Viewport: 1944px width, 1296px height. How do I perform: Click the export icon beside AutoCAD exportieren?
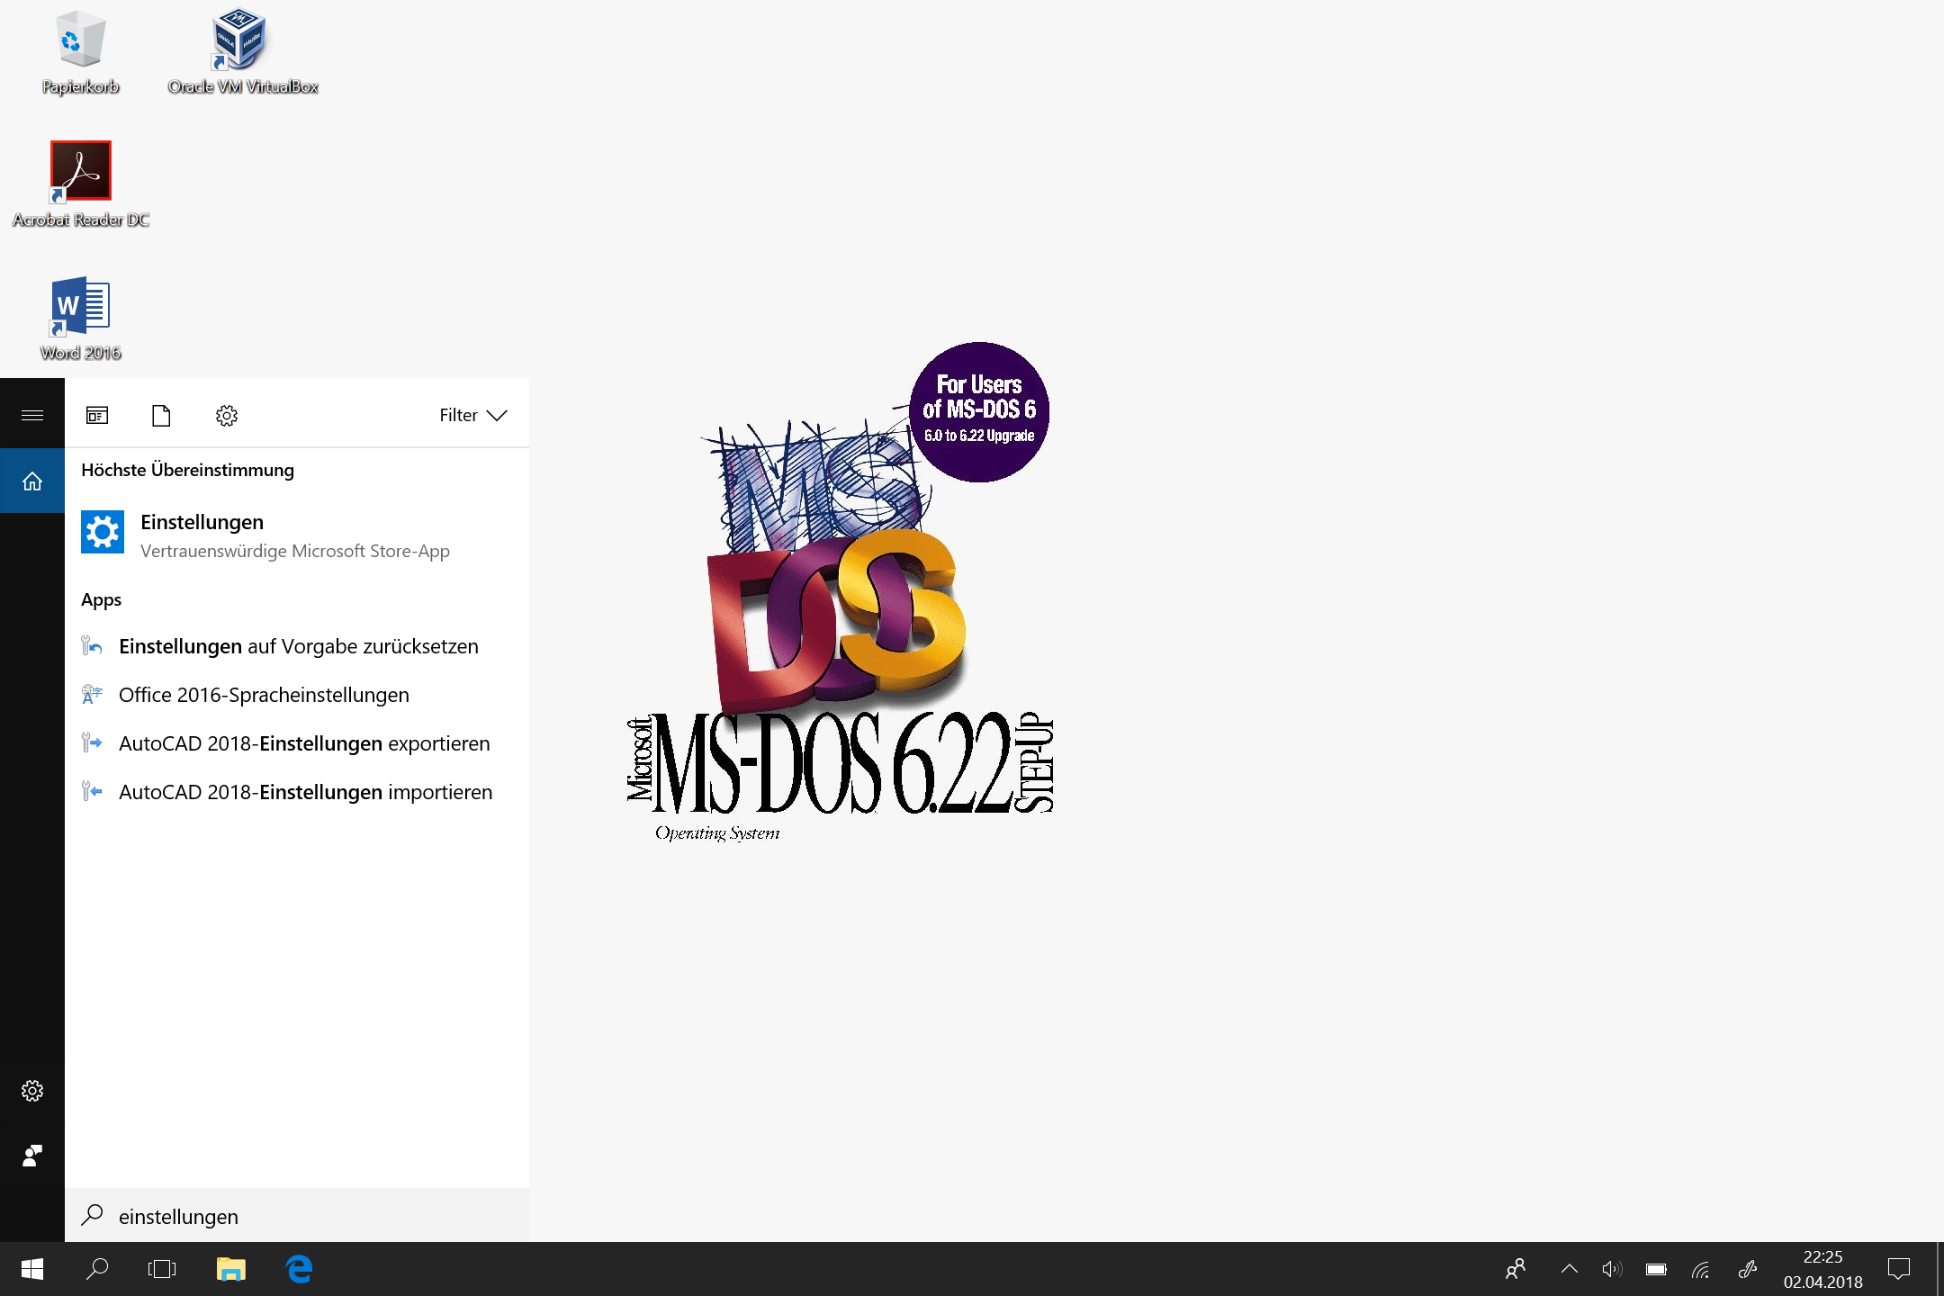click(x=92, y=742)
